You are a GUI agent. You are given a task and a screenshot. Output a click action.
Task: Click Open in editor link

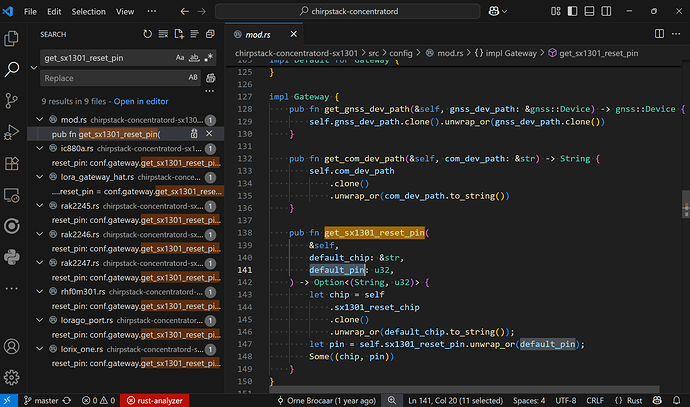click(141, 101)
